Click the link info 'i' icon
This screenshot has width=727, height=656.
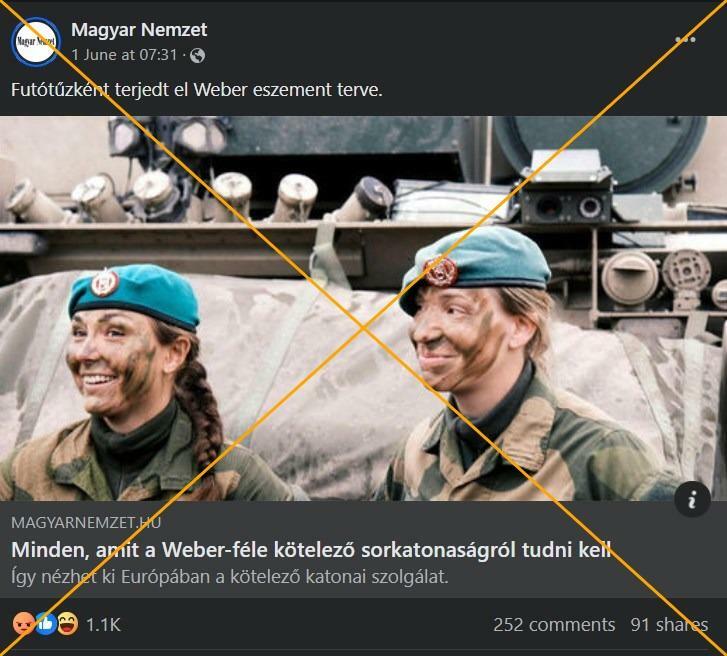pyautogui.click(x=692, y=500)
